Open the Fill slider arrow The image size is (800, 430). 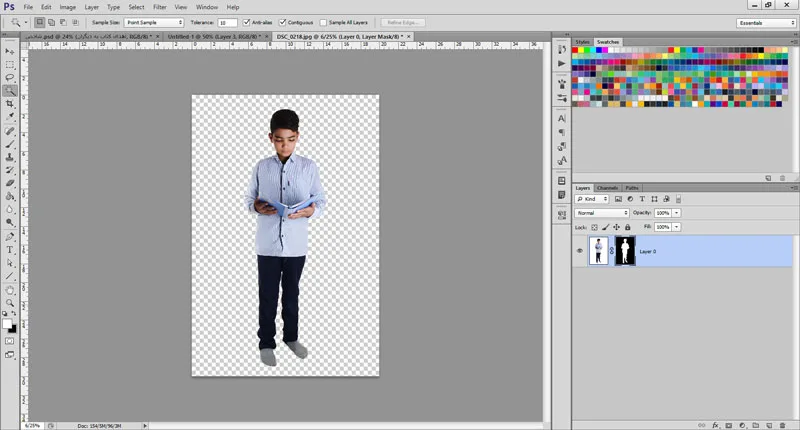[x=677, y=227]
